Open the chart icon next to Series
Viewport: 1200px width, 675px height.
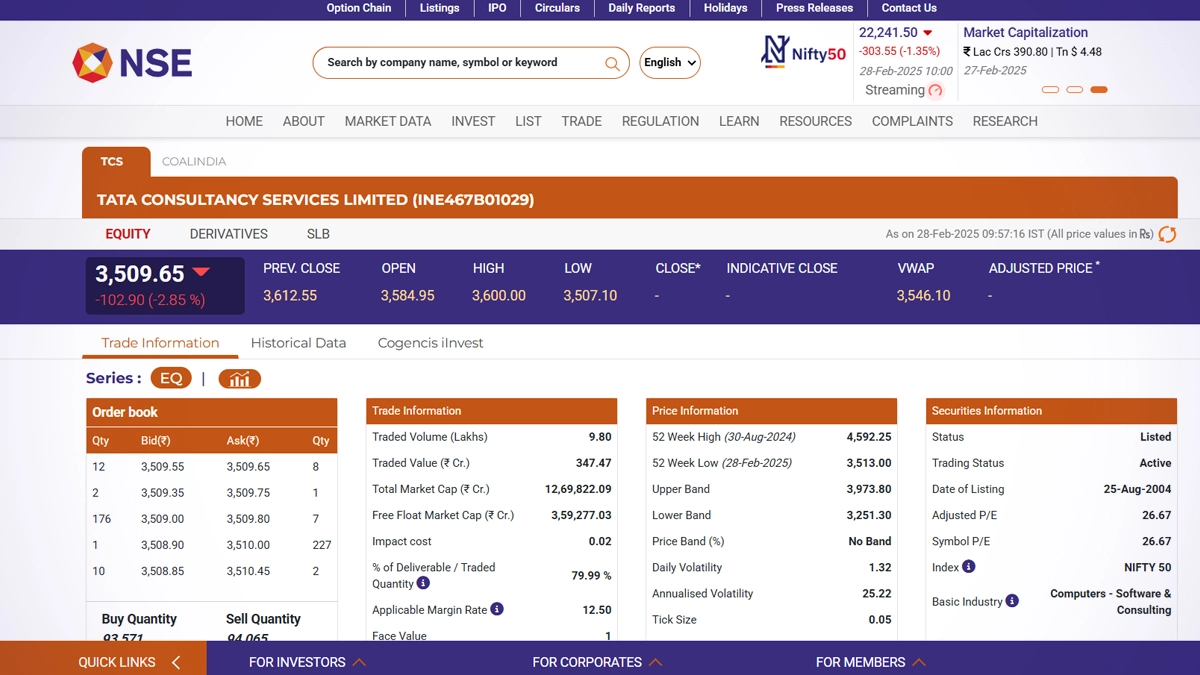click(239, 379)
